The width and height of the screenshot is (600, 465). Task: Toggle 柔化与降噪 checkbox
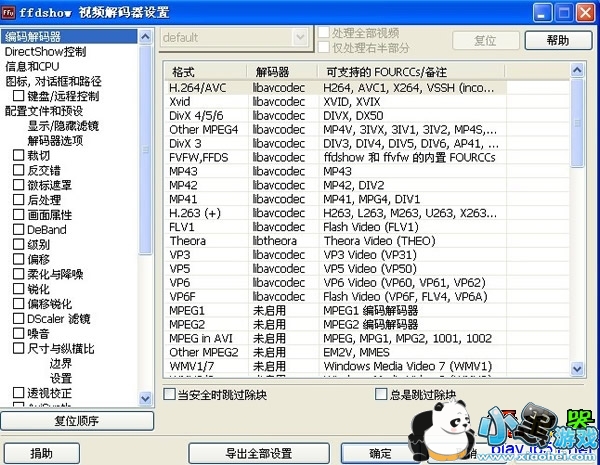pos(19,274)
